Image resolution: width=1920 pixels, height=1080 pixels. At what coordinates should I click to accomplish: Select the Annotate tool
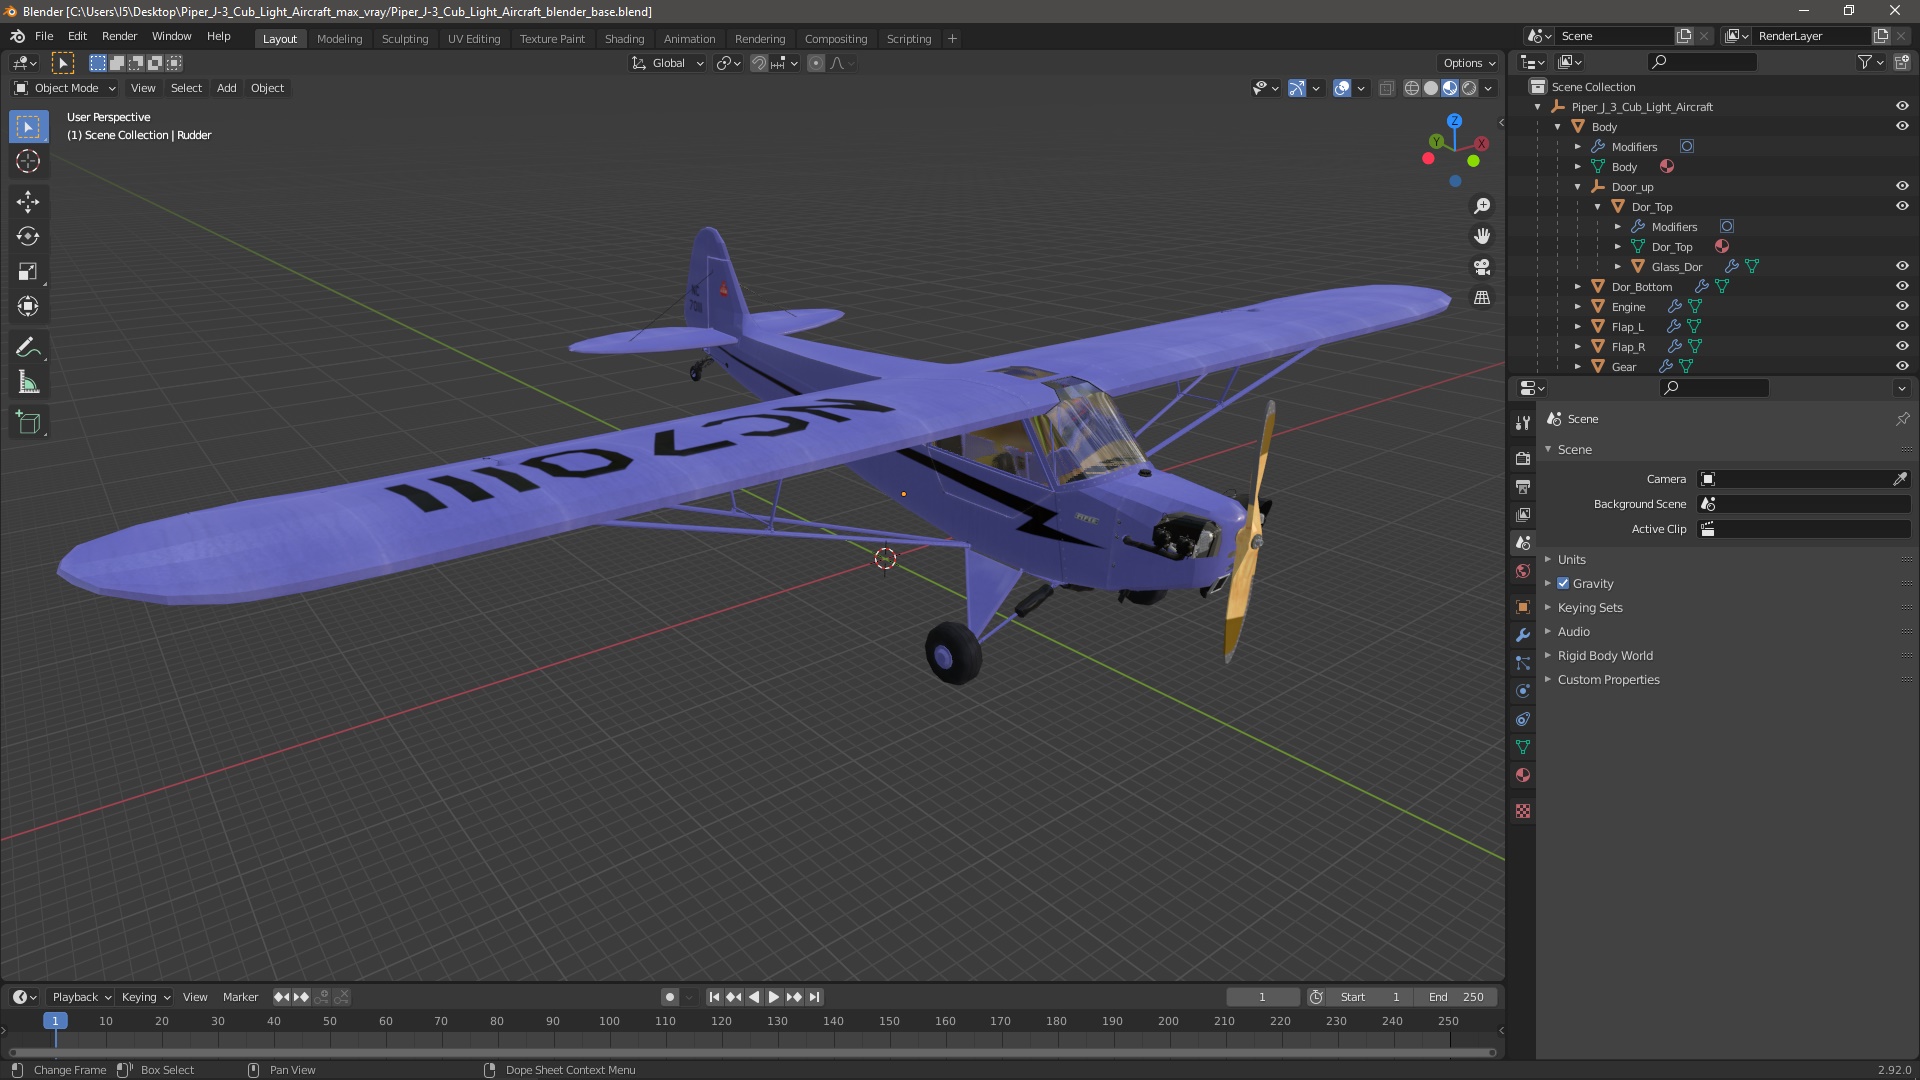tap(28, 347)
